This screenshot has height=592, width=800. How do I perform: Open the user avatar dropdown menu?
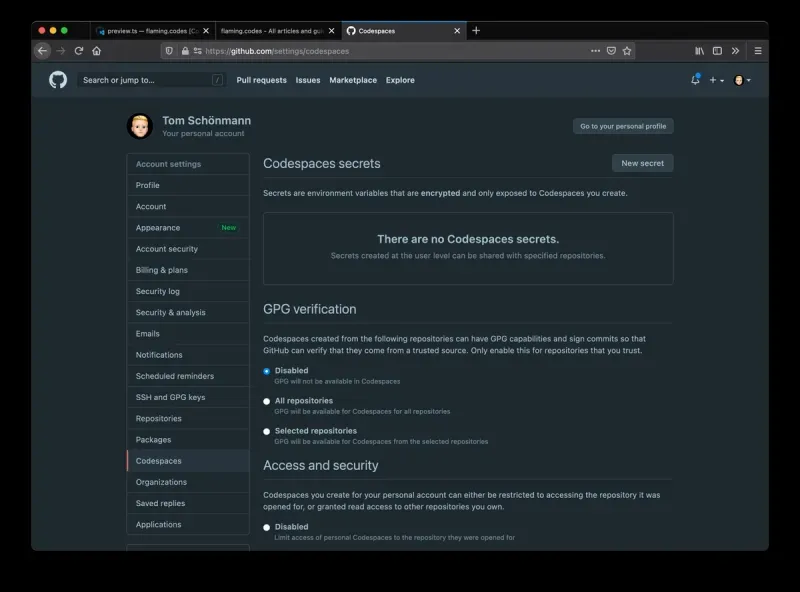pyautogui.click(x=742, y=80)
